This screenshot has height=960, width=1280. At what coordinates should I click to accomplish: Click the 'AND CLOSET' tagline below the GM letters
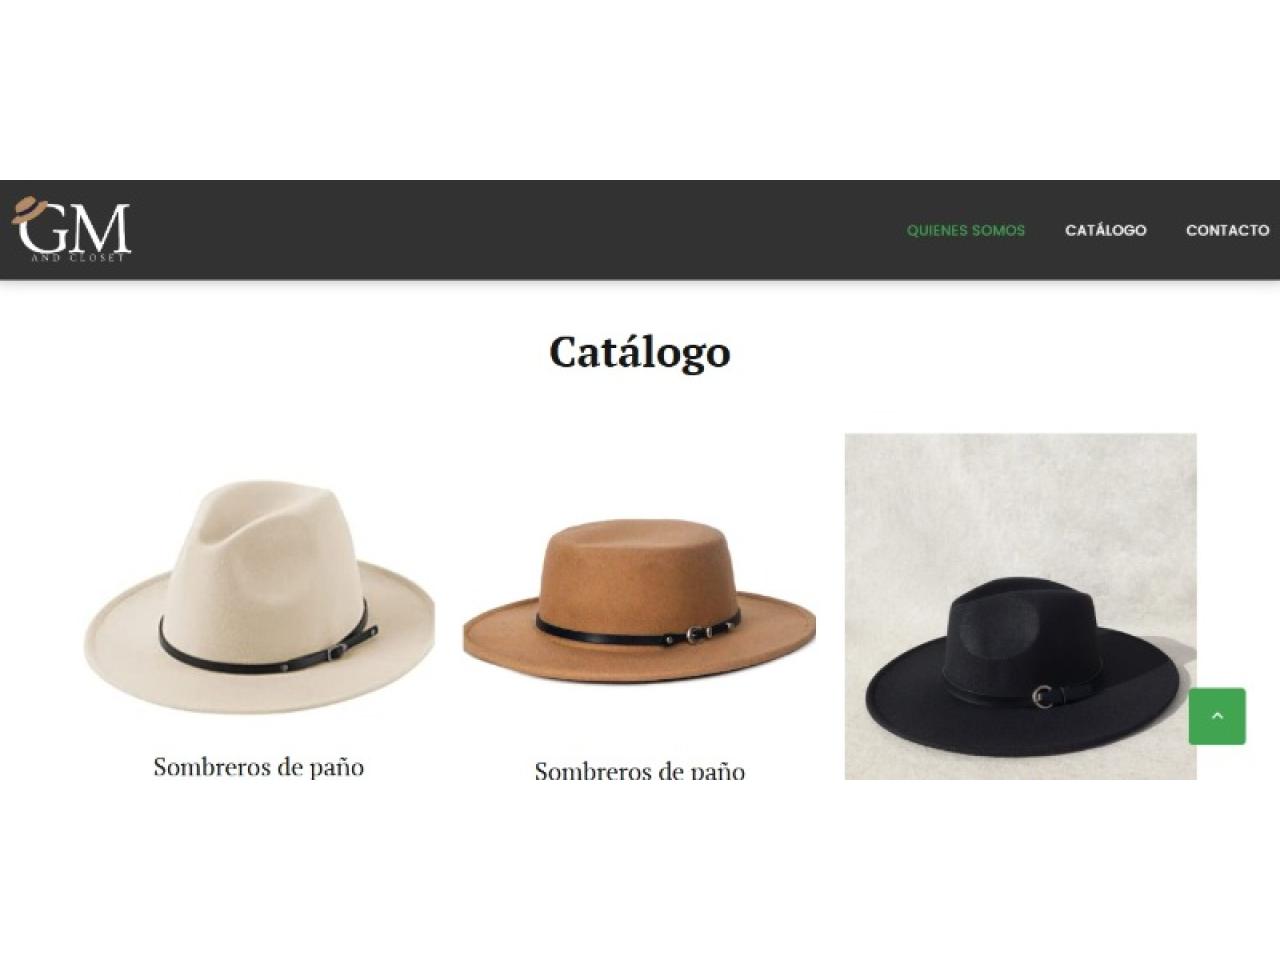78,258
